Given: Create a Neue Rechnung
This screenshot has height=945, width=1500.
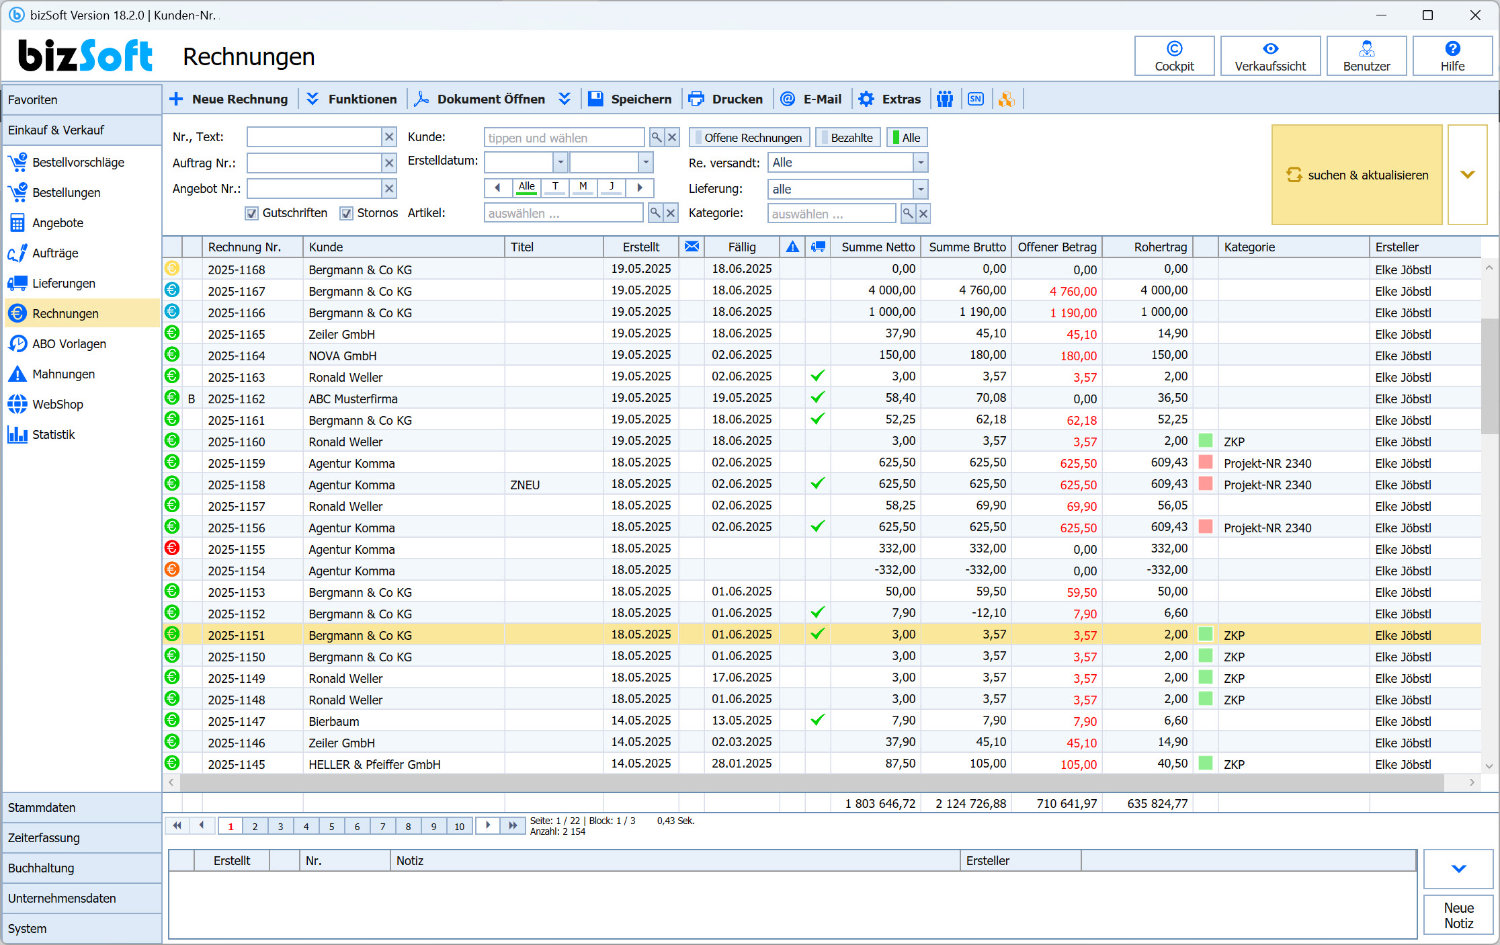Looking at the screenshot, I should click(229, 99).
